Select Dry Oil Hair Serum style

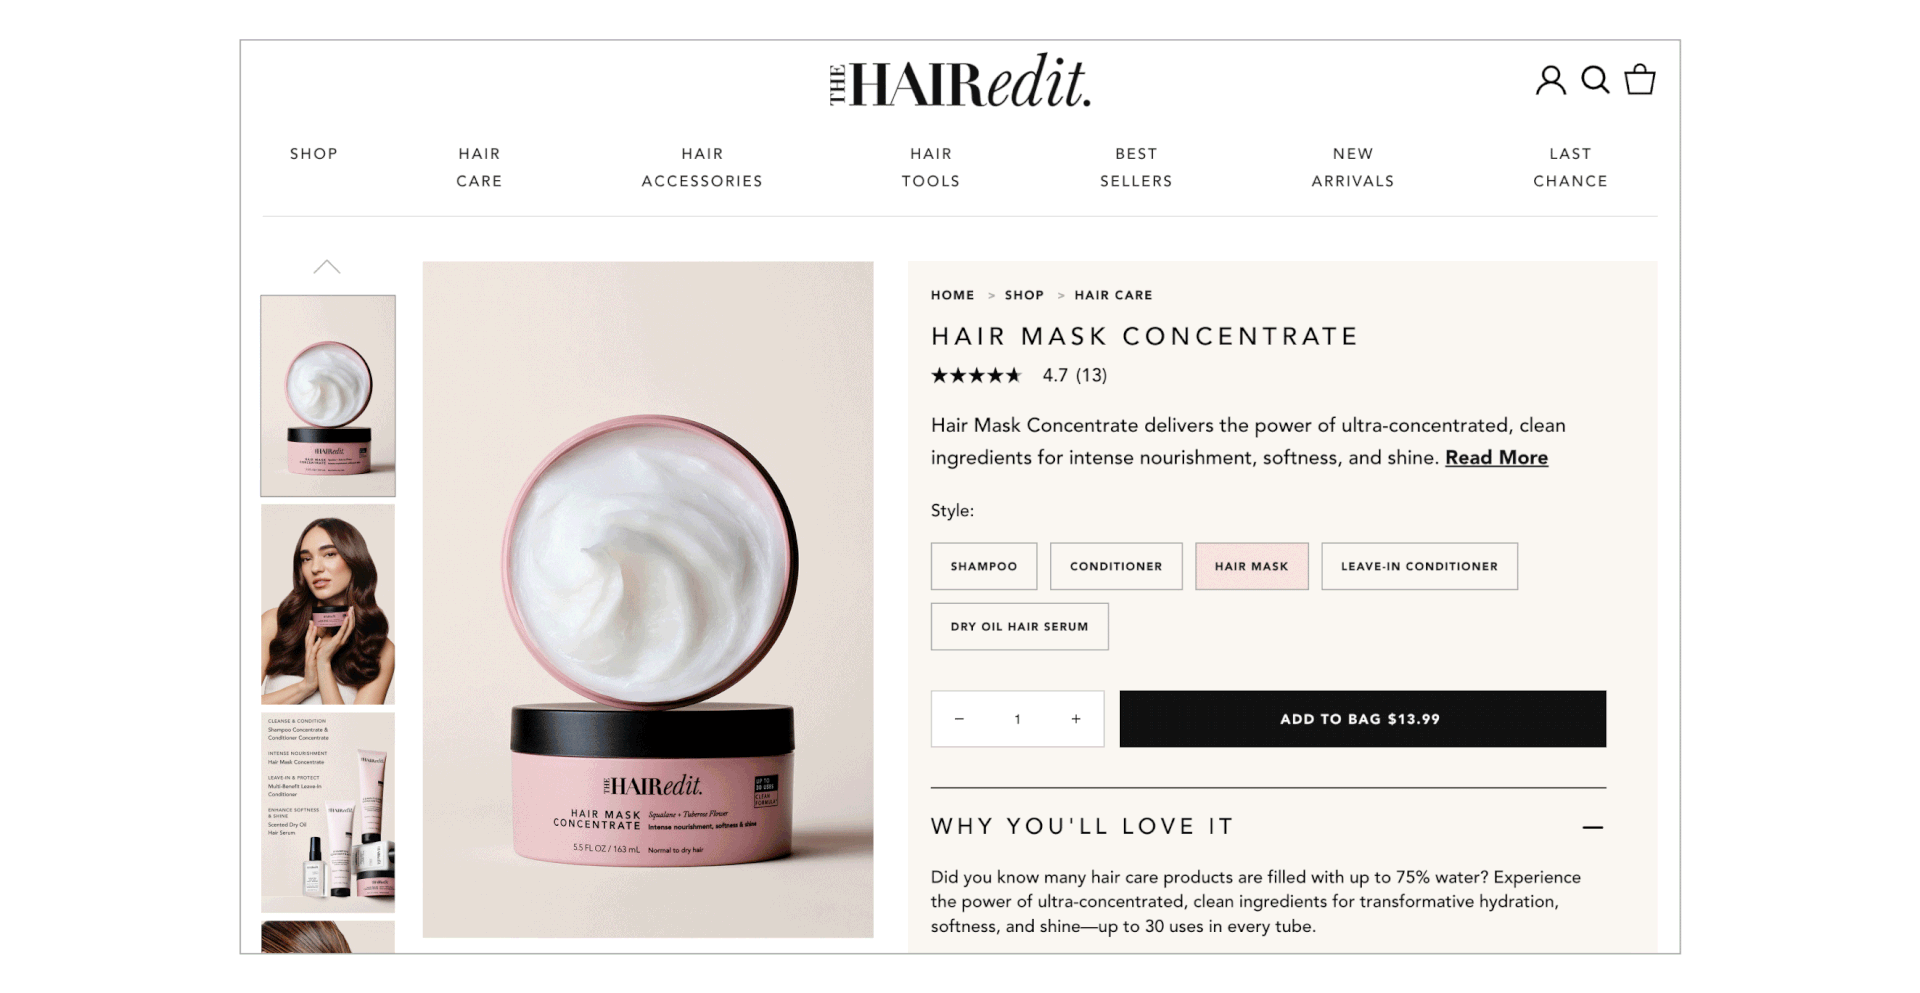pyautogui.click(x=1019, y=627)
